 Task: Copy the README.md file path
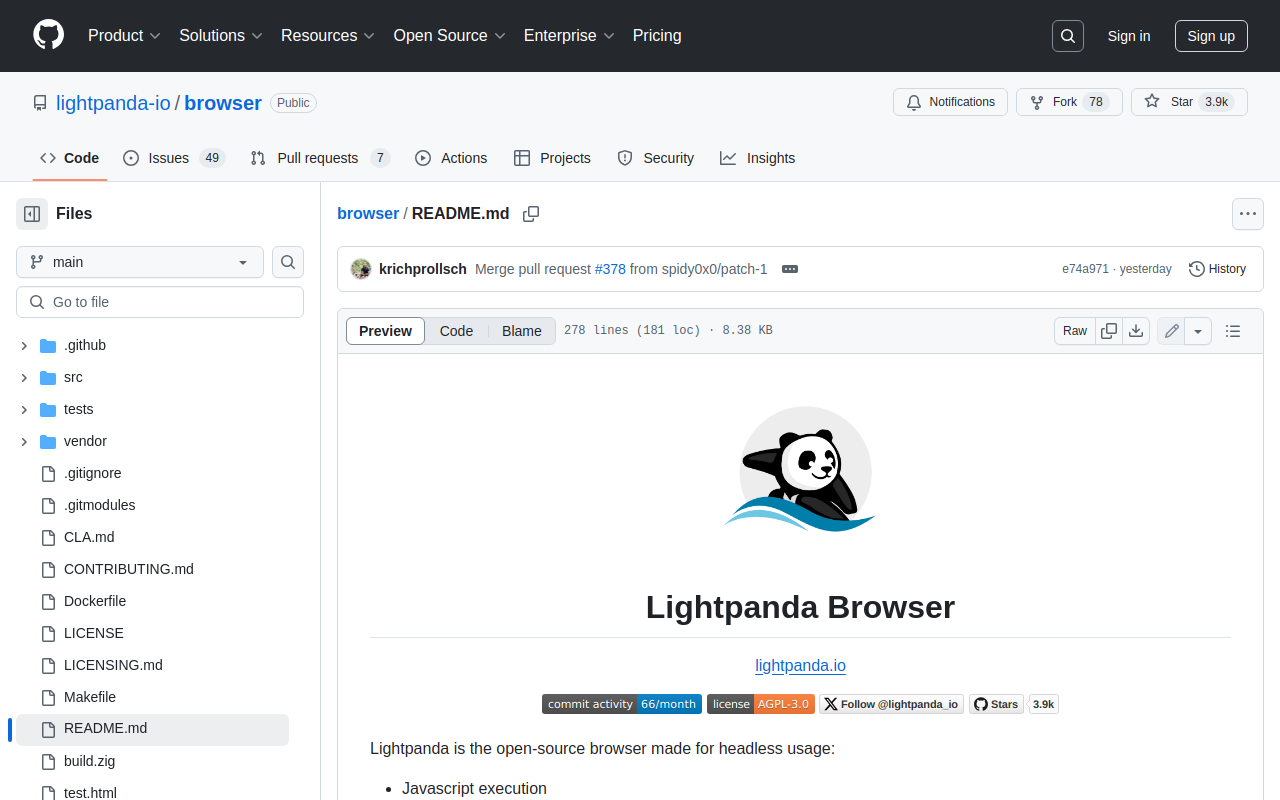pos(531,214)
